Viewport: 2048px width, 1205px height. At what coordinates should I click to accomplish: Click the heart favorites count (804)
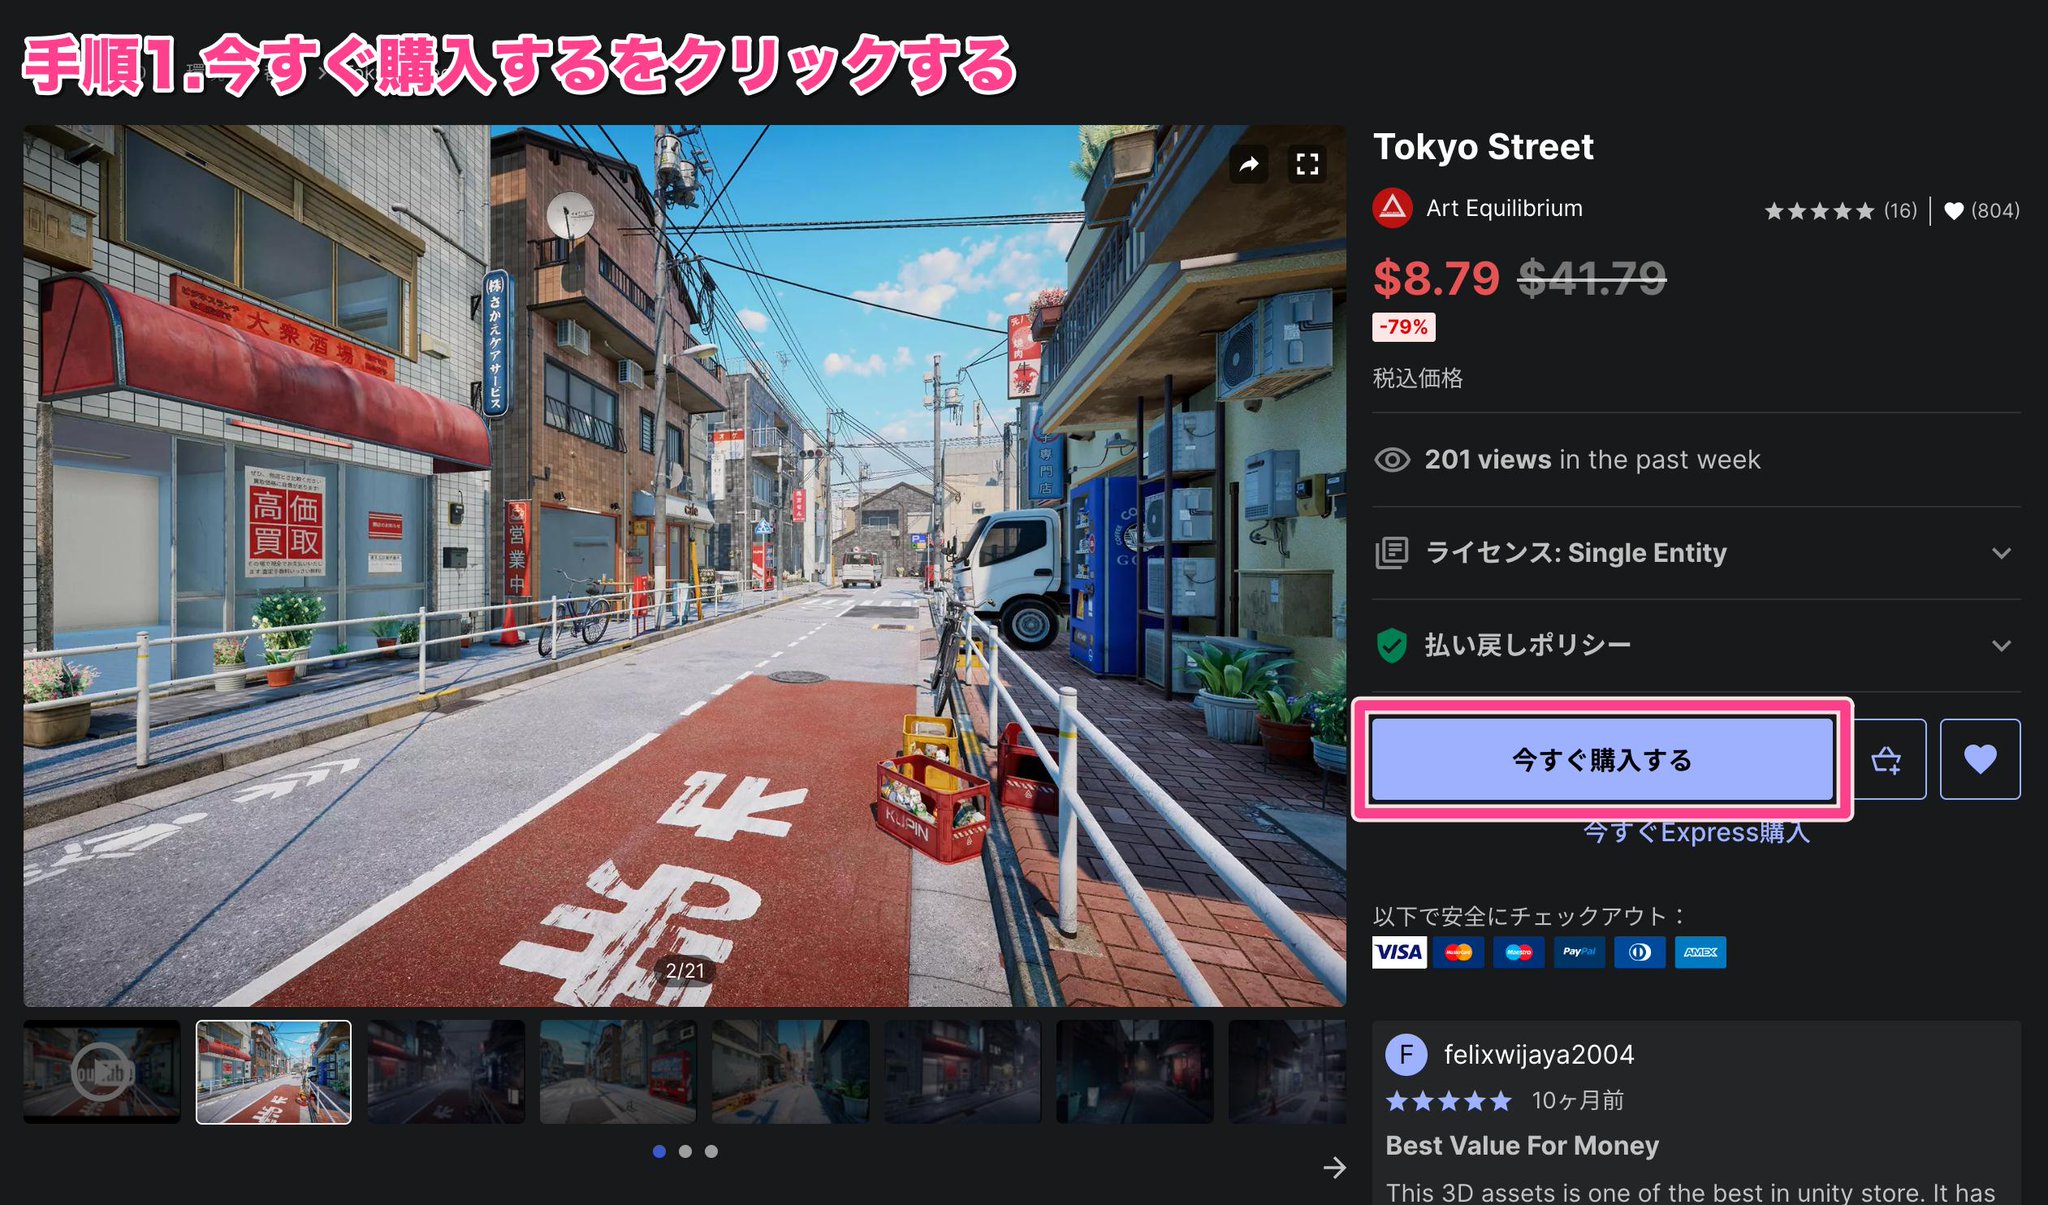[x=1982, y=211]
